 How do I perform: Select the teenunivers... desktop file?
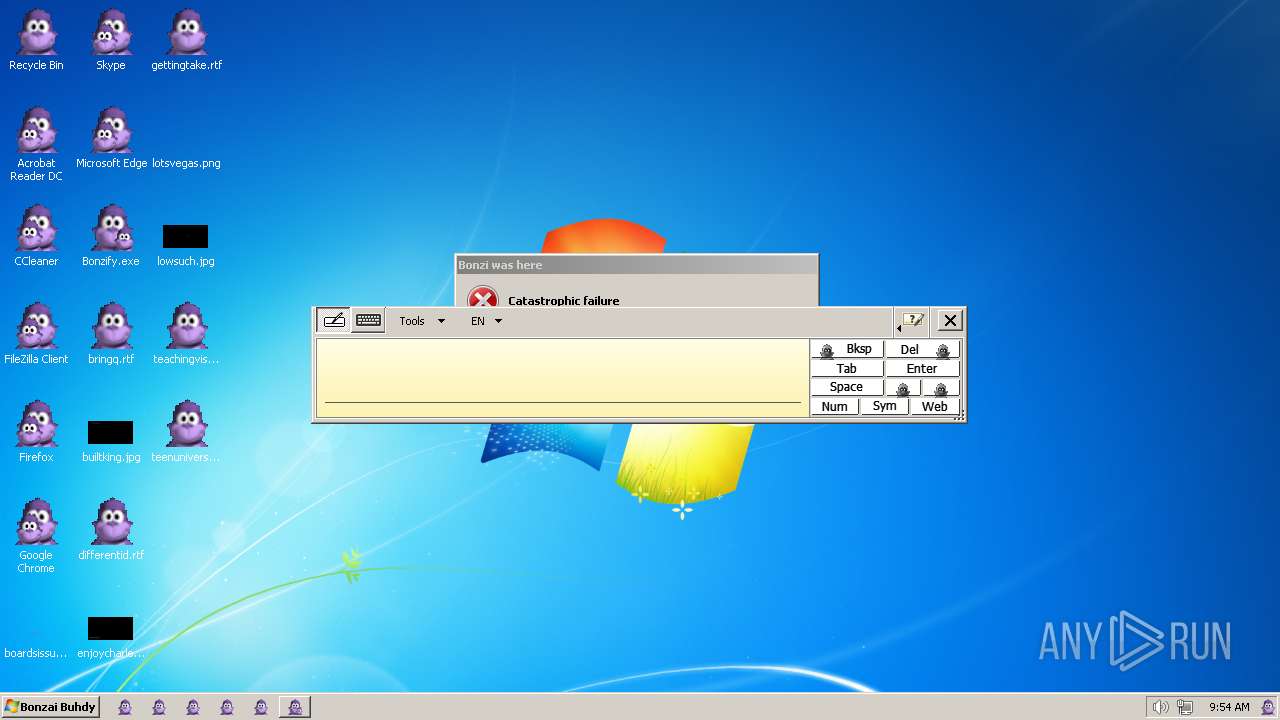point(186,432)
